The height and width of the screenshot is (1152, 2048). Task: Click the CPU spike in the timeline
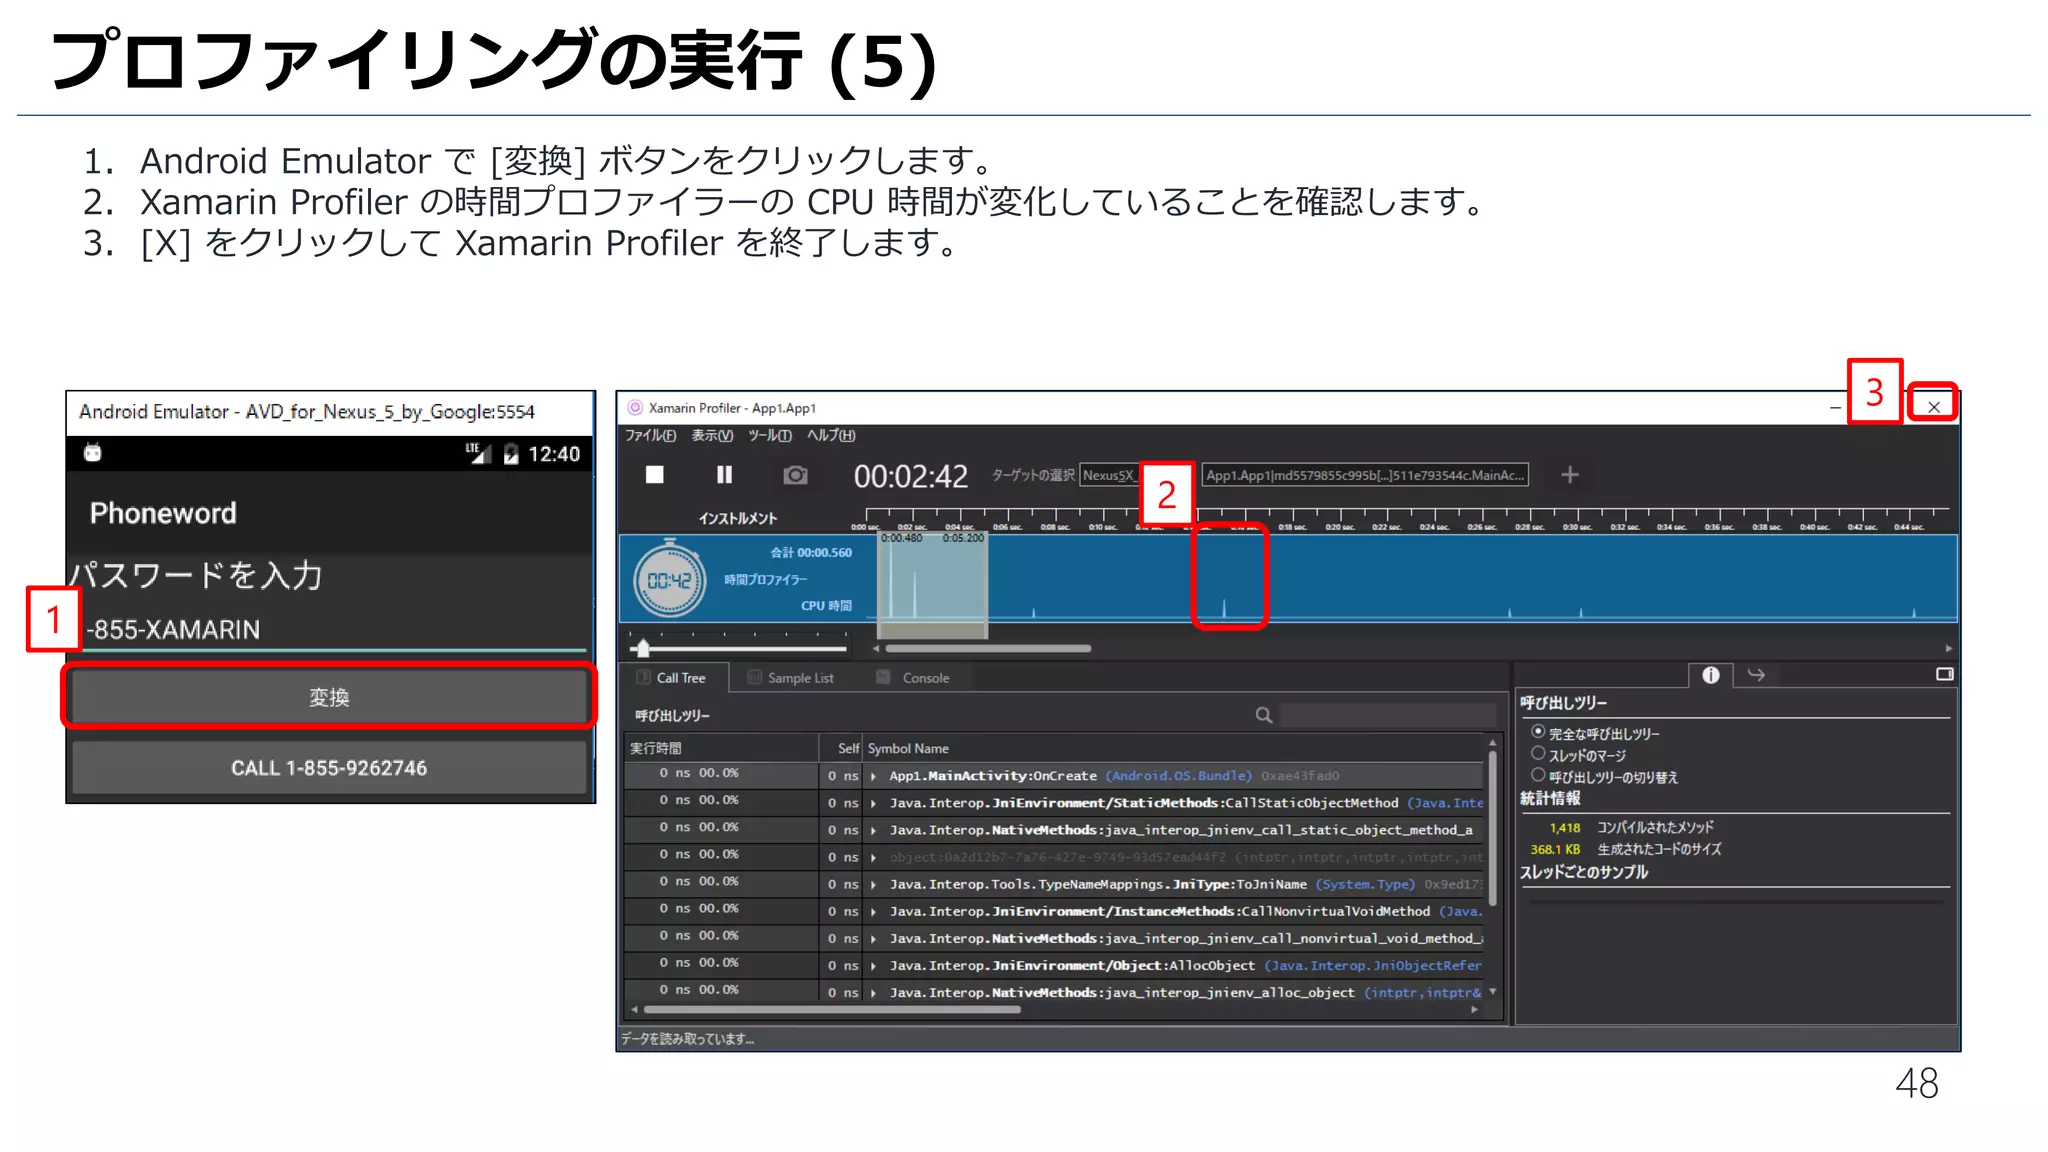(x=1225, y=606)
